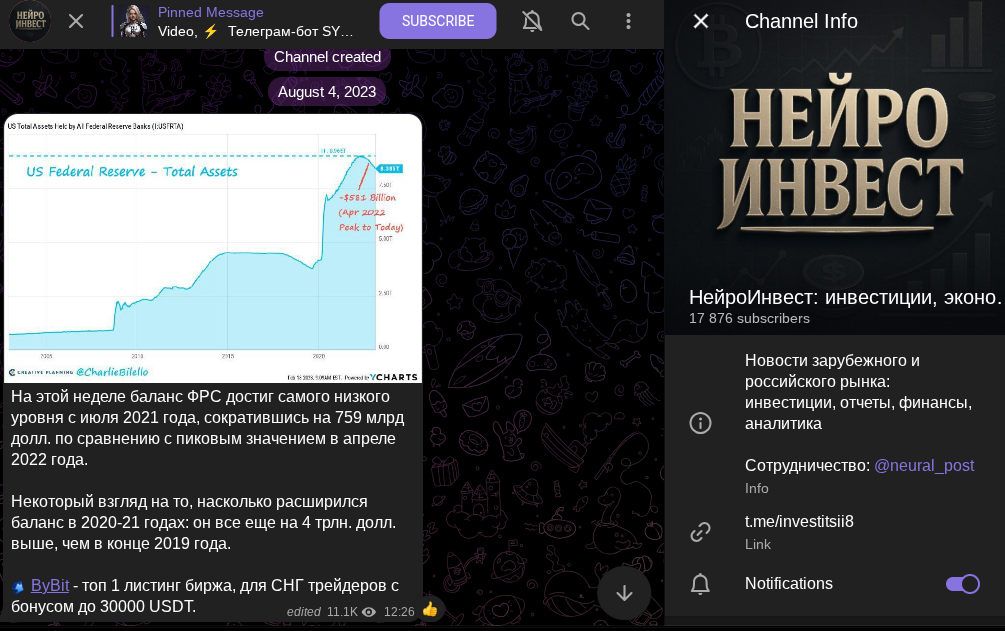Screen dimensions: 1005x631
Task: Click the 'Новости зарубежного и российского рынка' description
Action: point(858,392)
